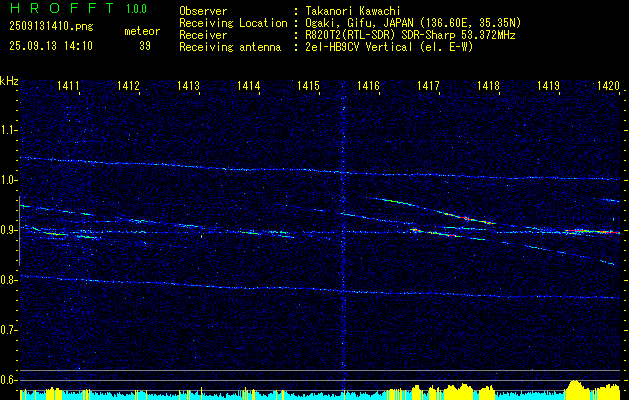Click the kHz axis unit label
The width and height of the screenshot is (629, 400).
click(x=9, y=81)
